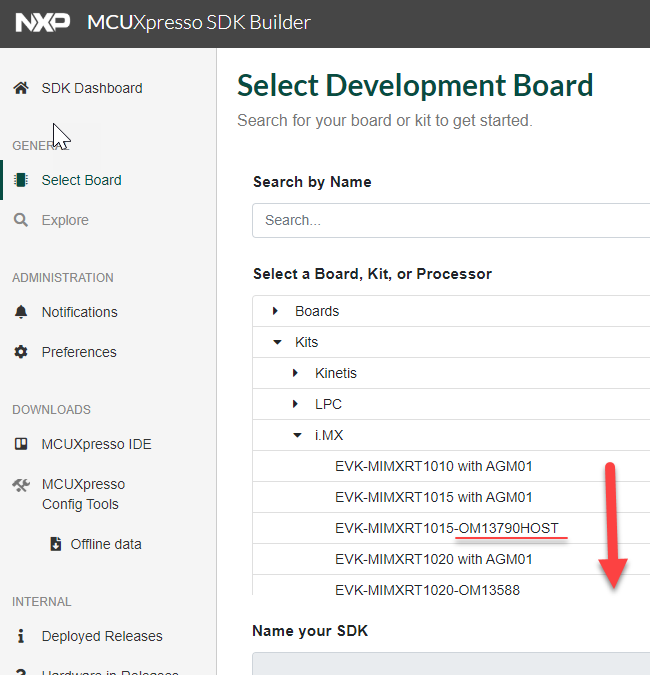Click the NXP logo

click(x=45, y=22)
